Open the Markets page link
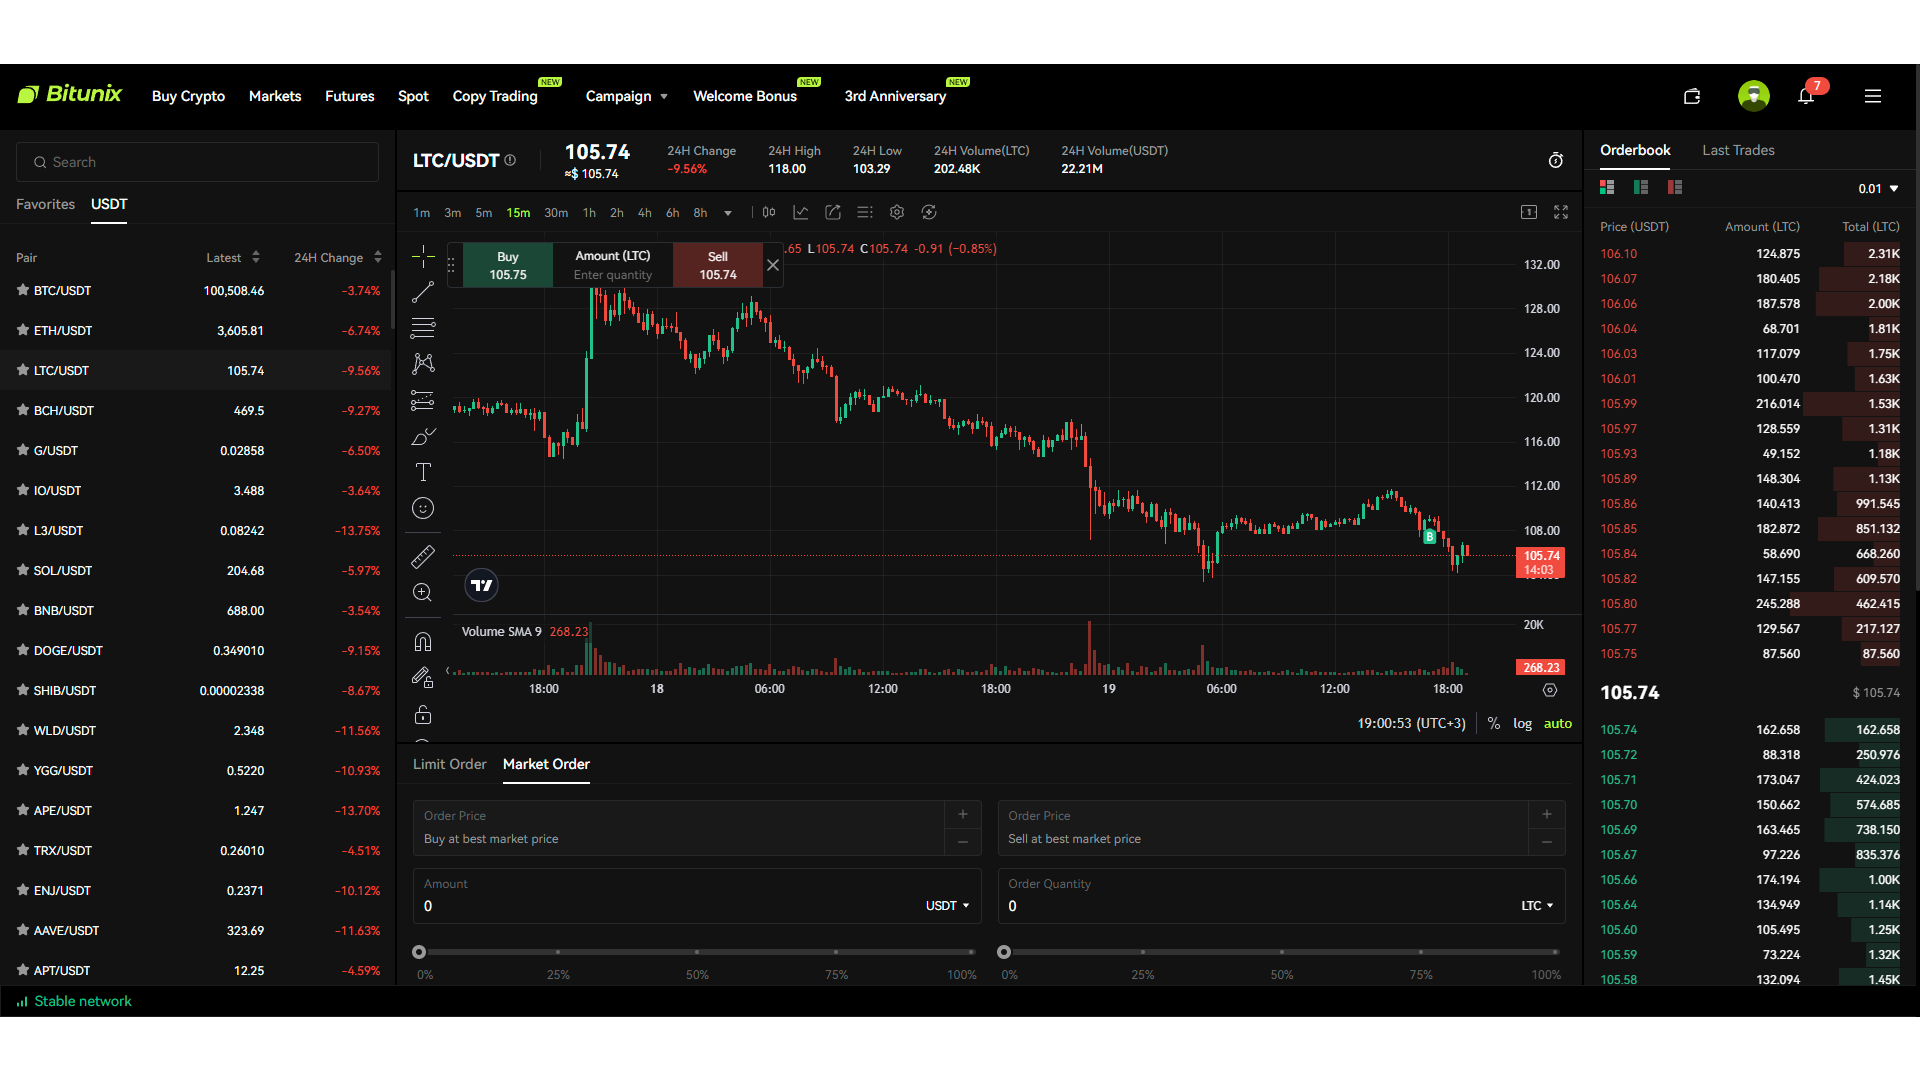 tap(275, 96)
